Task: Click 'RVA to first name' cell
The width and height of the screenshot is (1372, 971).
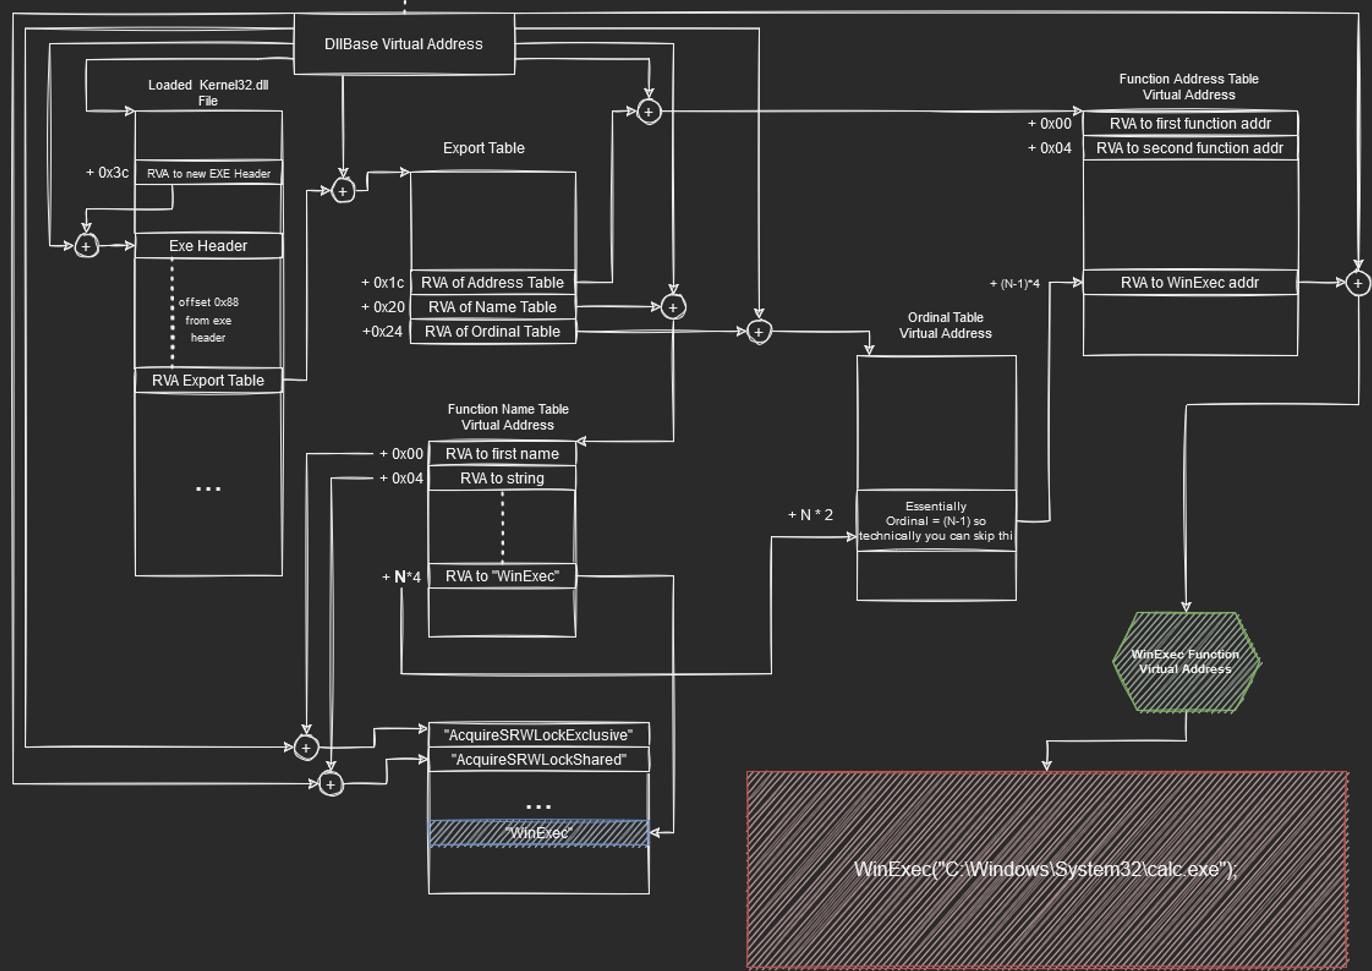Action: coord(502,454)
